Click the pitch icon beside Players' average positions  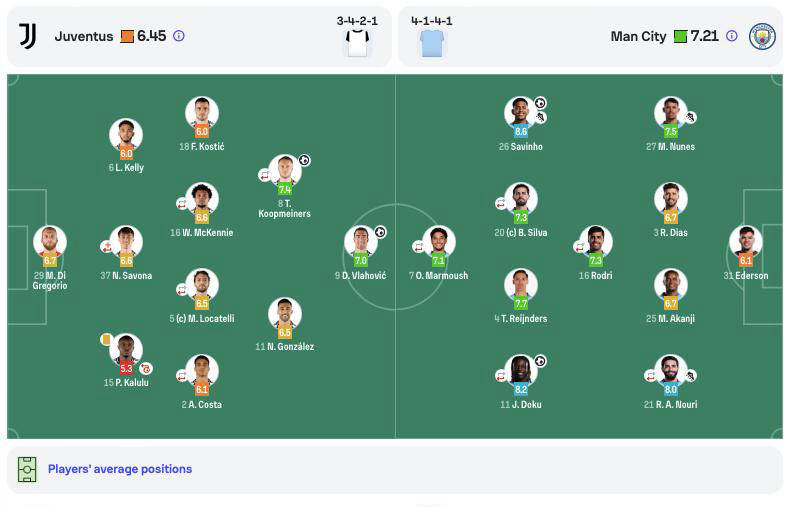[x=27, y=469]
